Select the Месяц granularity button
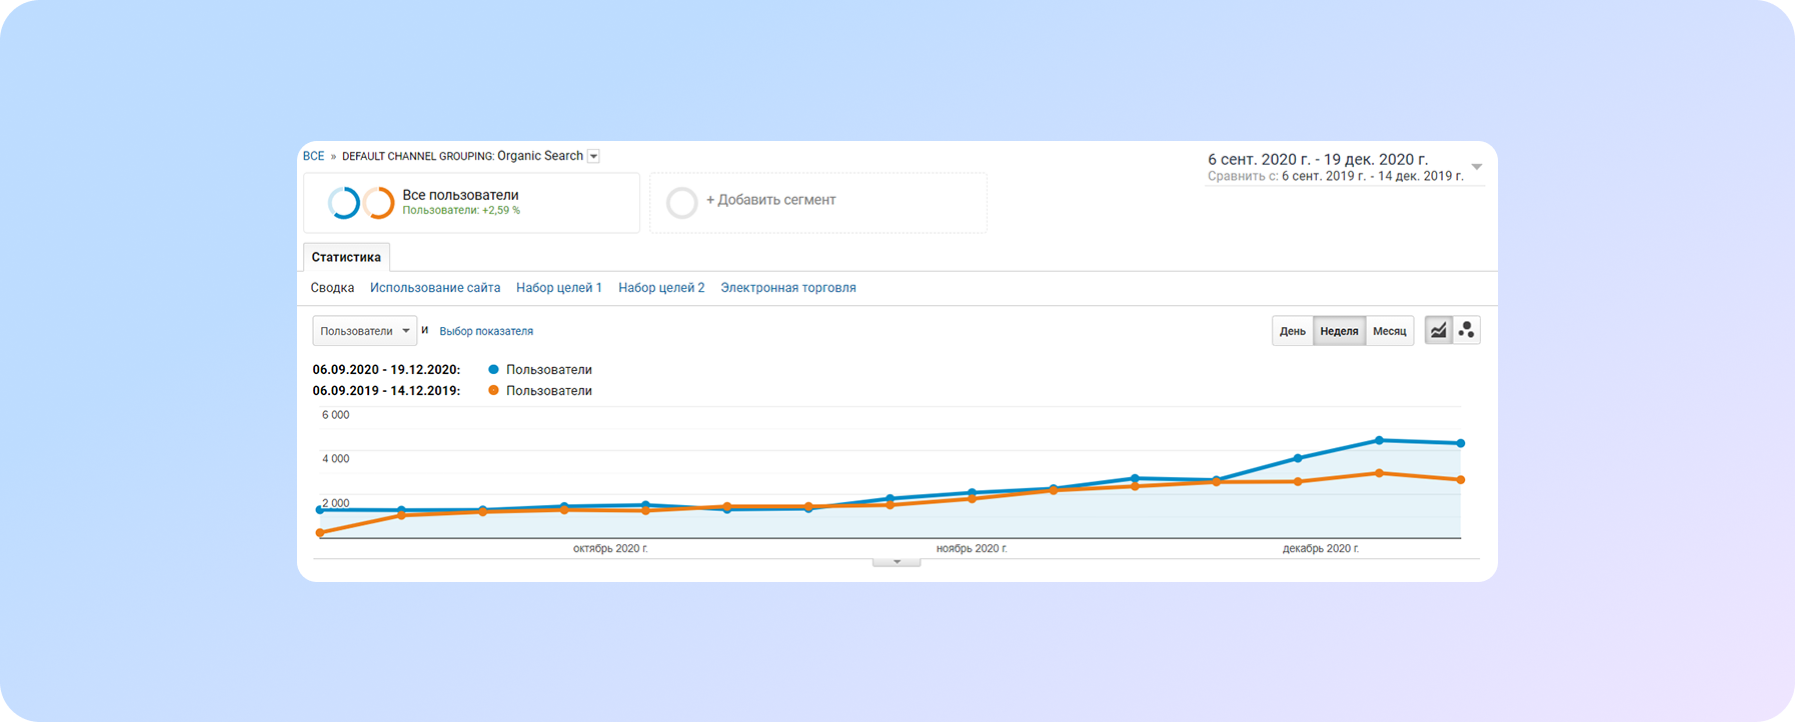The image size is (1795, 722). coord(1389,331)
